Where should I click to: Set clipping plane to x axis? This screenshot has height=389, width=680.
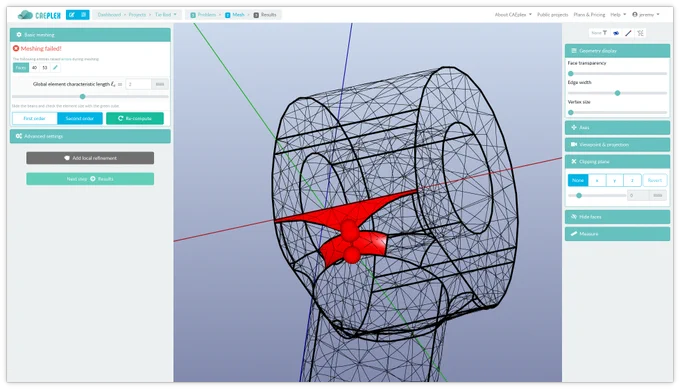597,180
